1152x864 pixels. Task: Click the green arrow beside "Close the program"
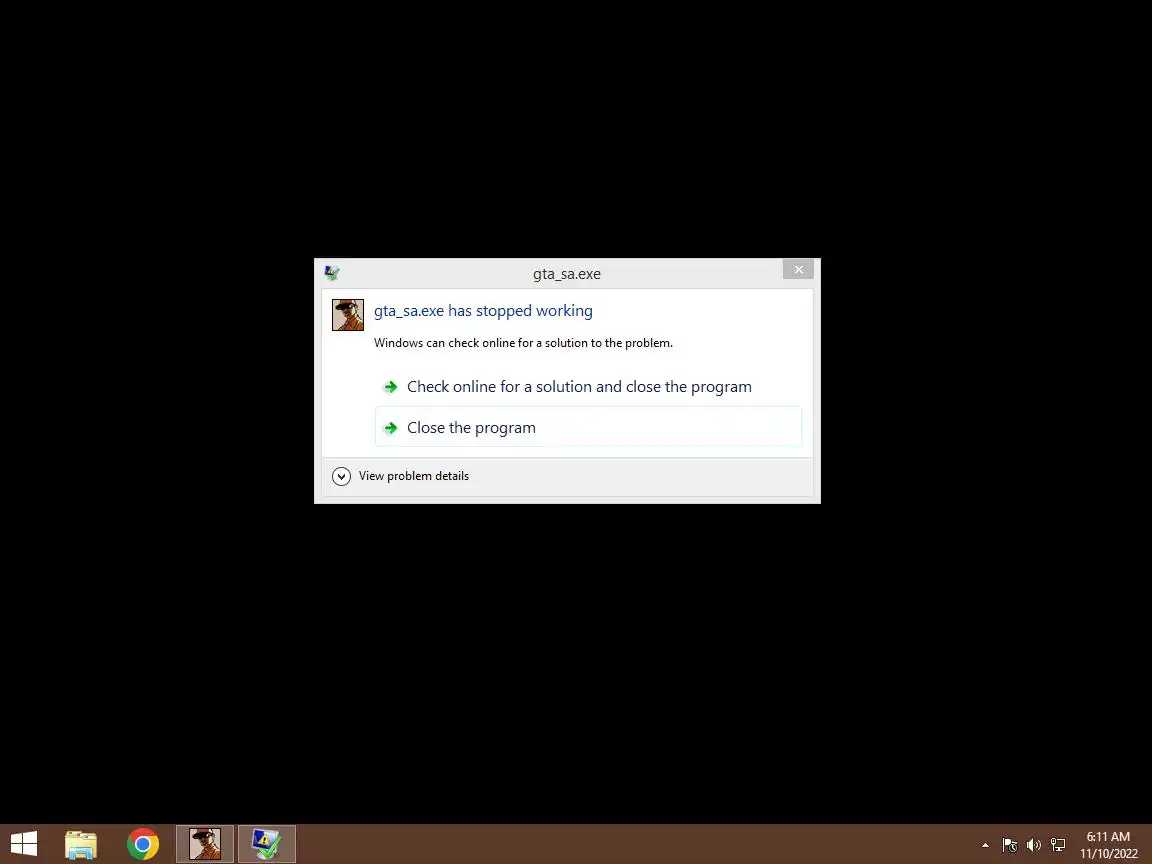(x=391, y=428)
